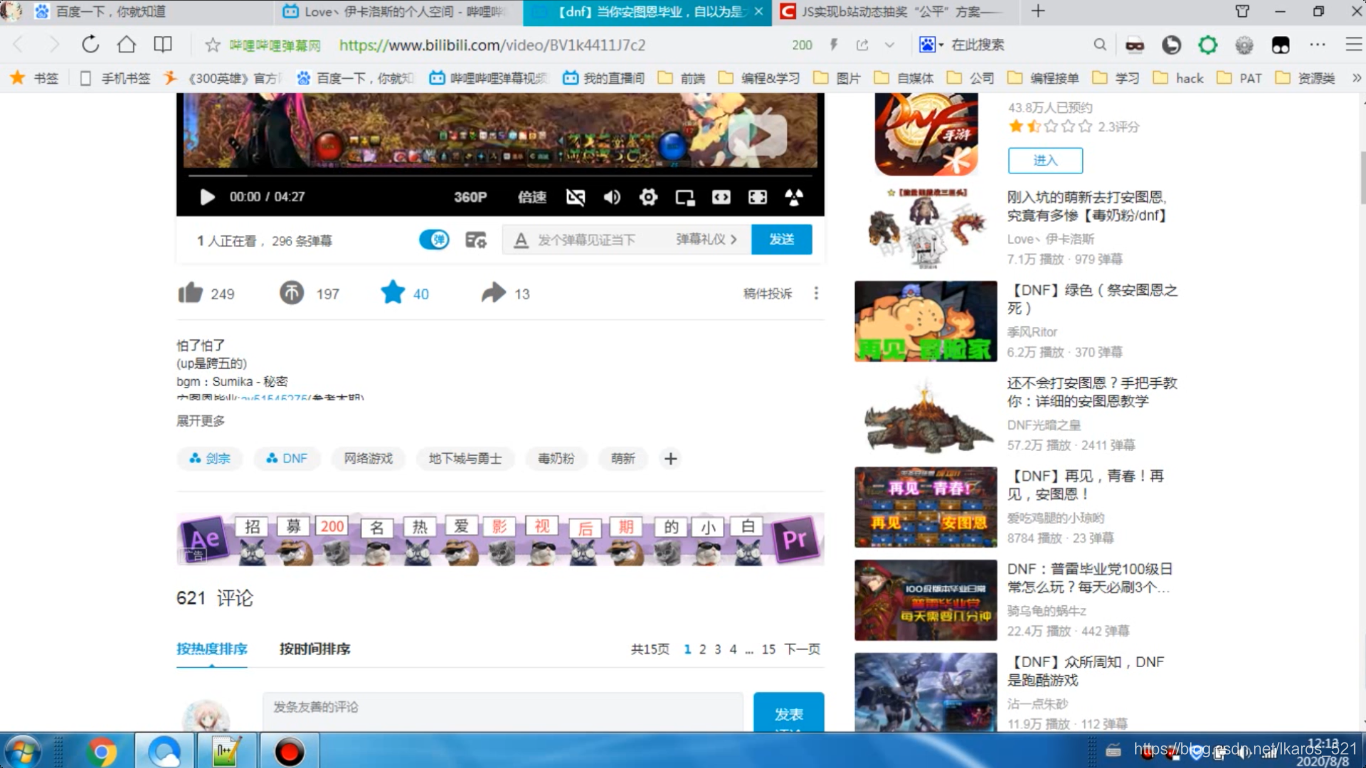Share the video with arrow icon

pos(493,293)
